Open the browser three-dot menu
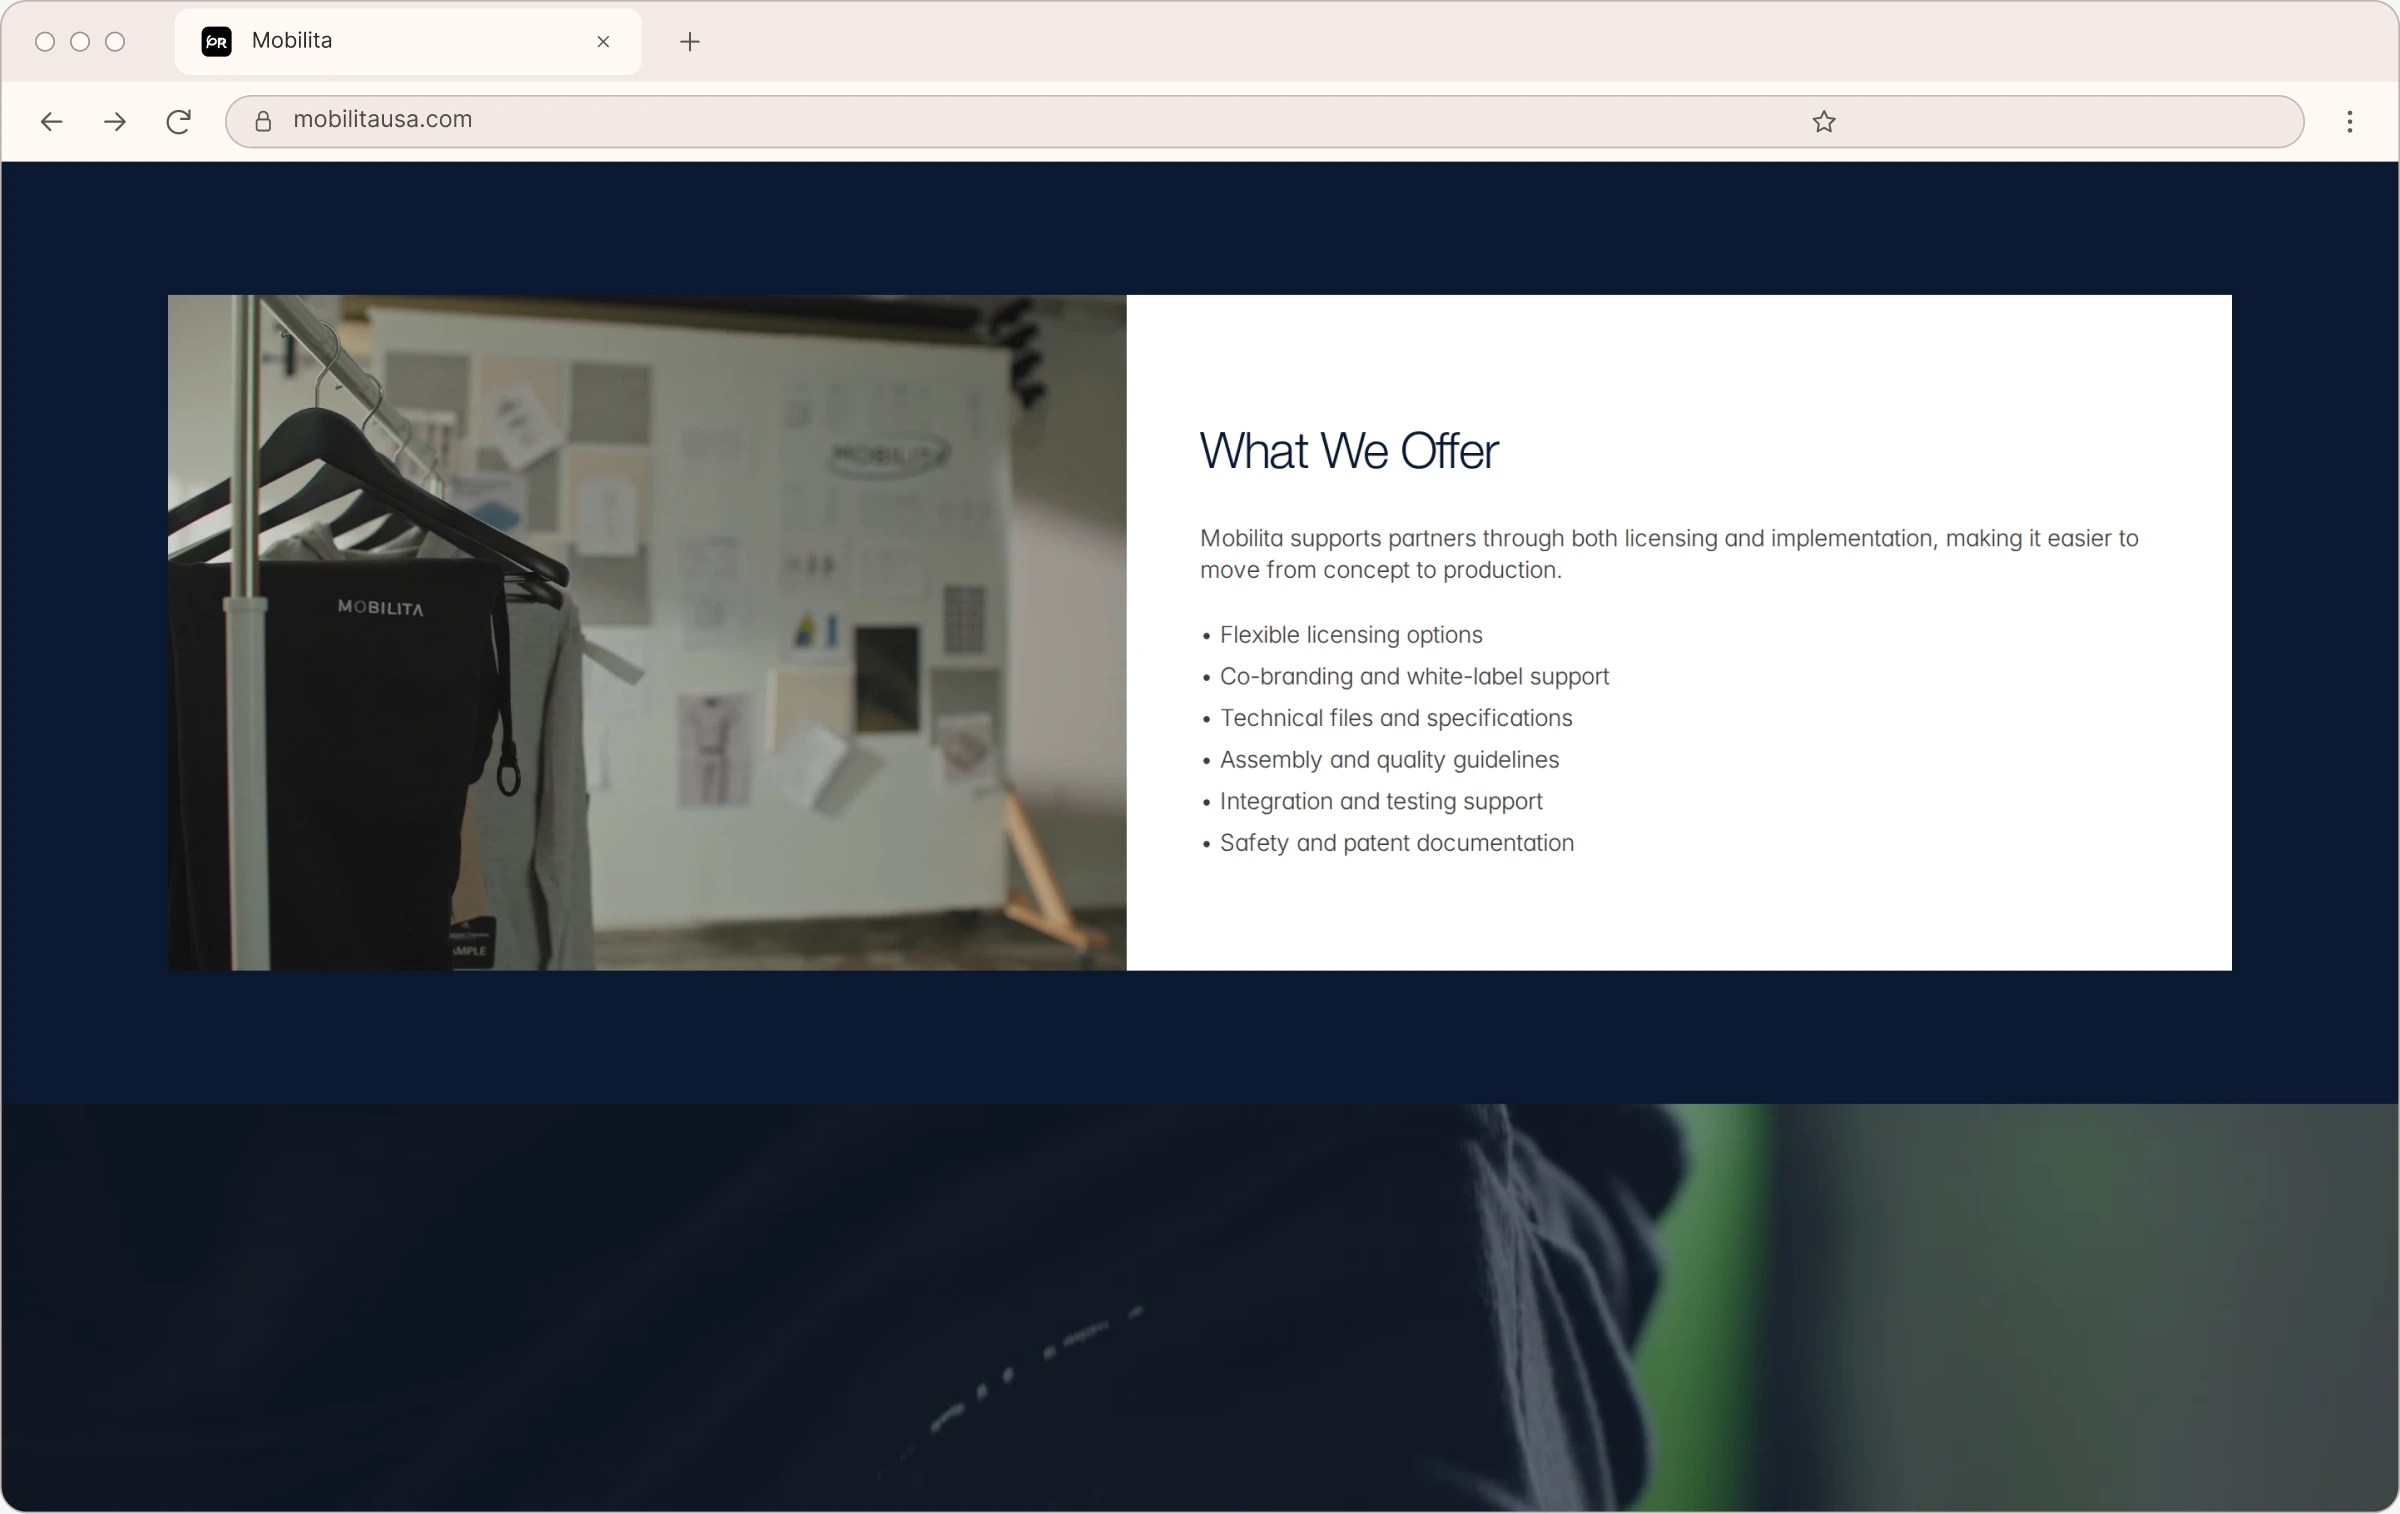2400x1514 pixels. click(x=2349, y=122)
